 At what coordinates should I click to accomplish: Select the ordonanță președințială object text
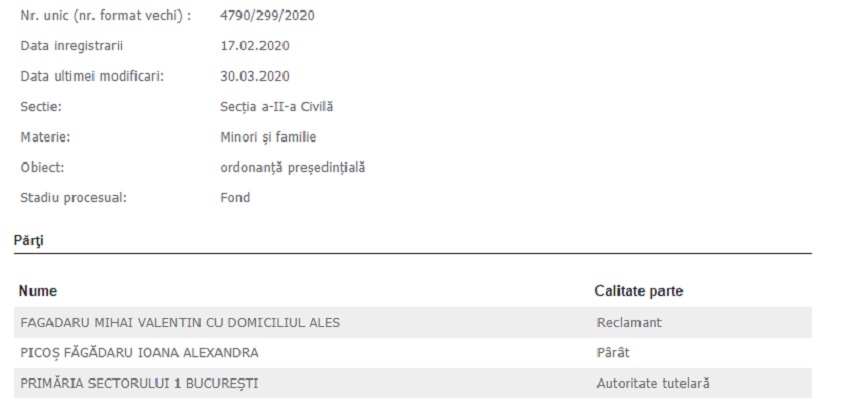(x=292, y=167)
